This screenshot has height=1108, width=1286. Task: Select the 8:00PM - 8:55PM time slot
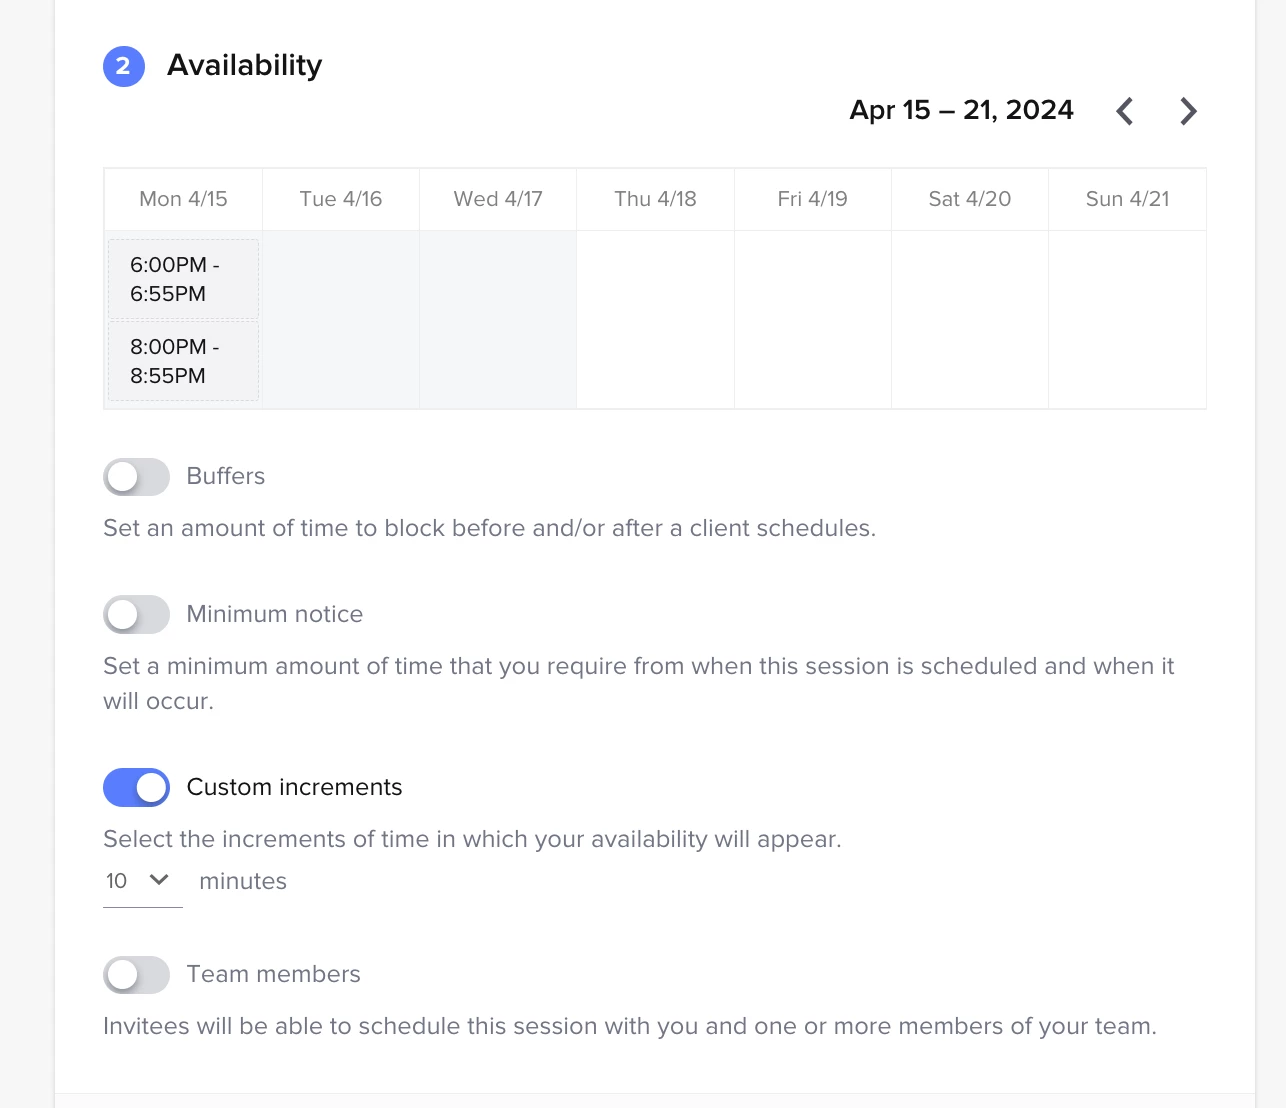pyautogui.click(x=183, y=361)
